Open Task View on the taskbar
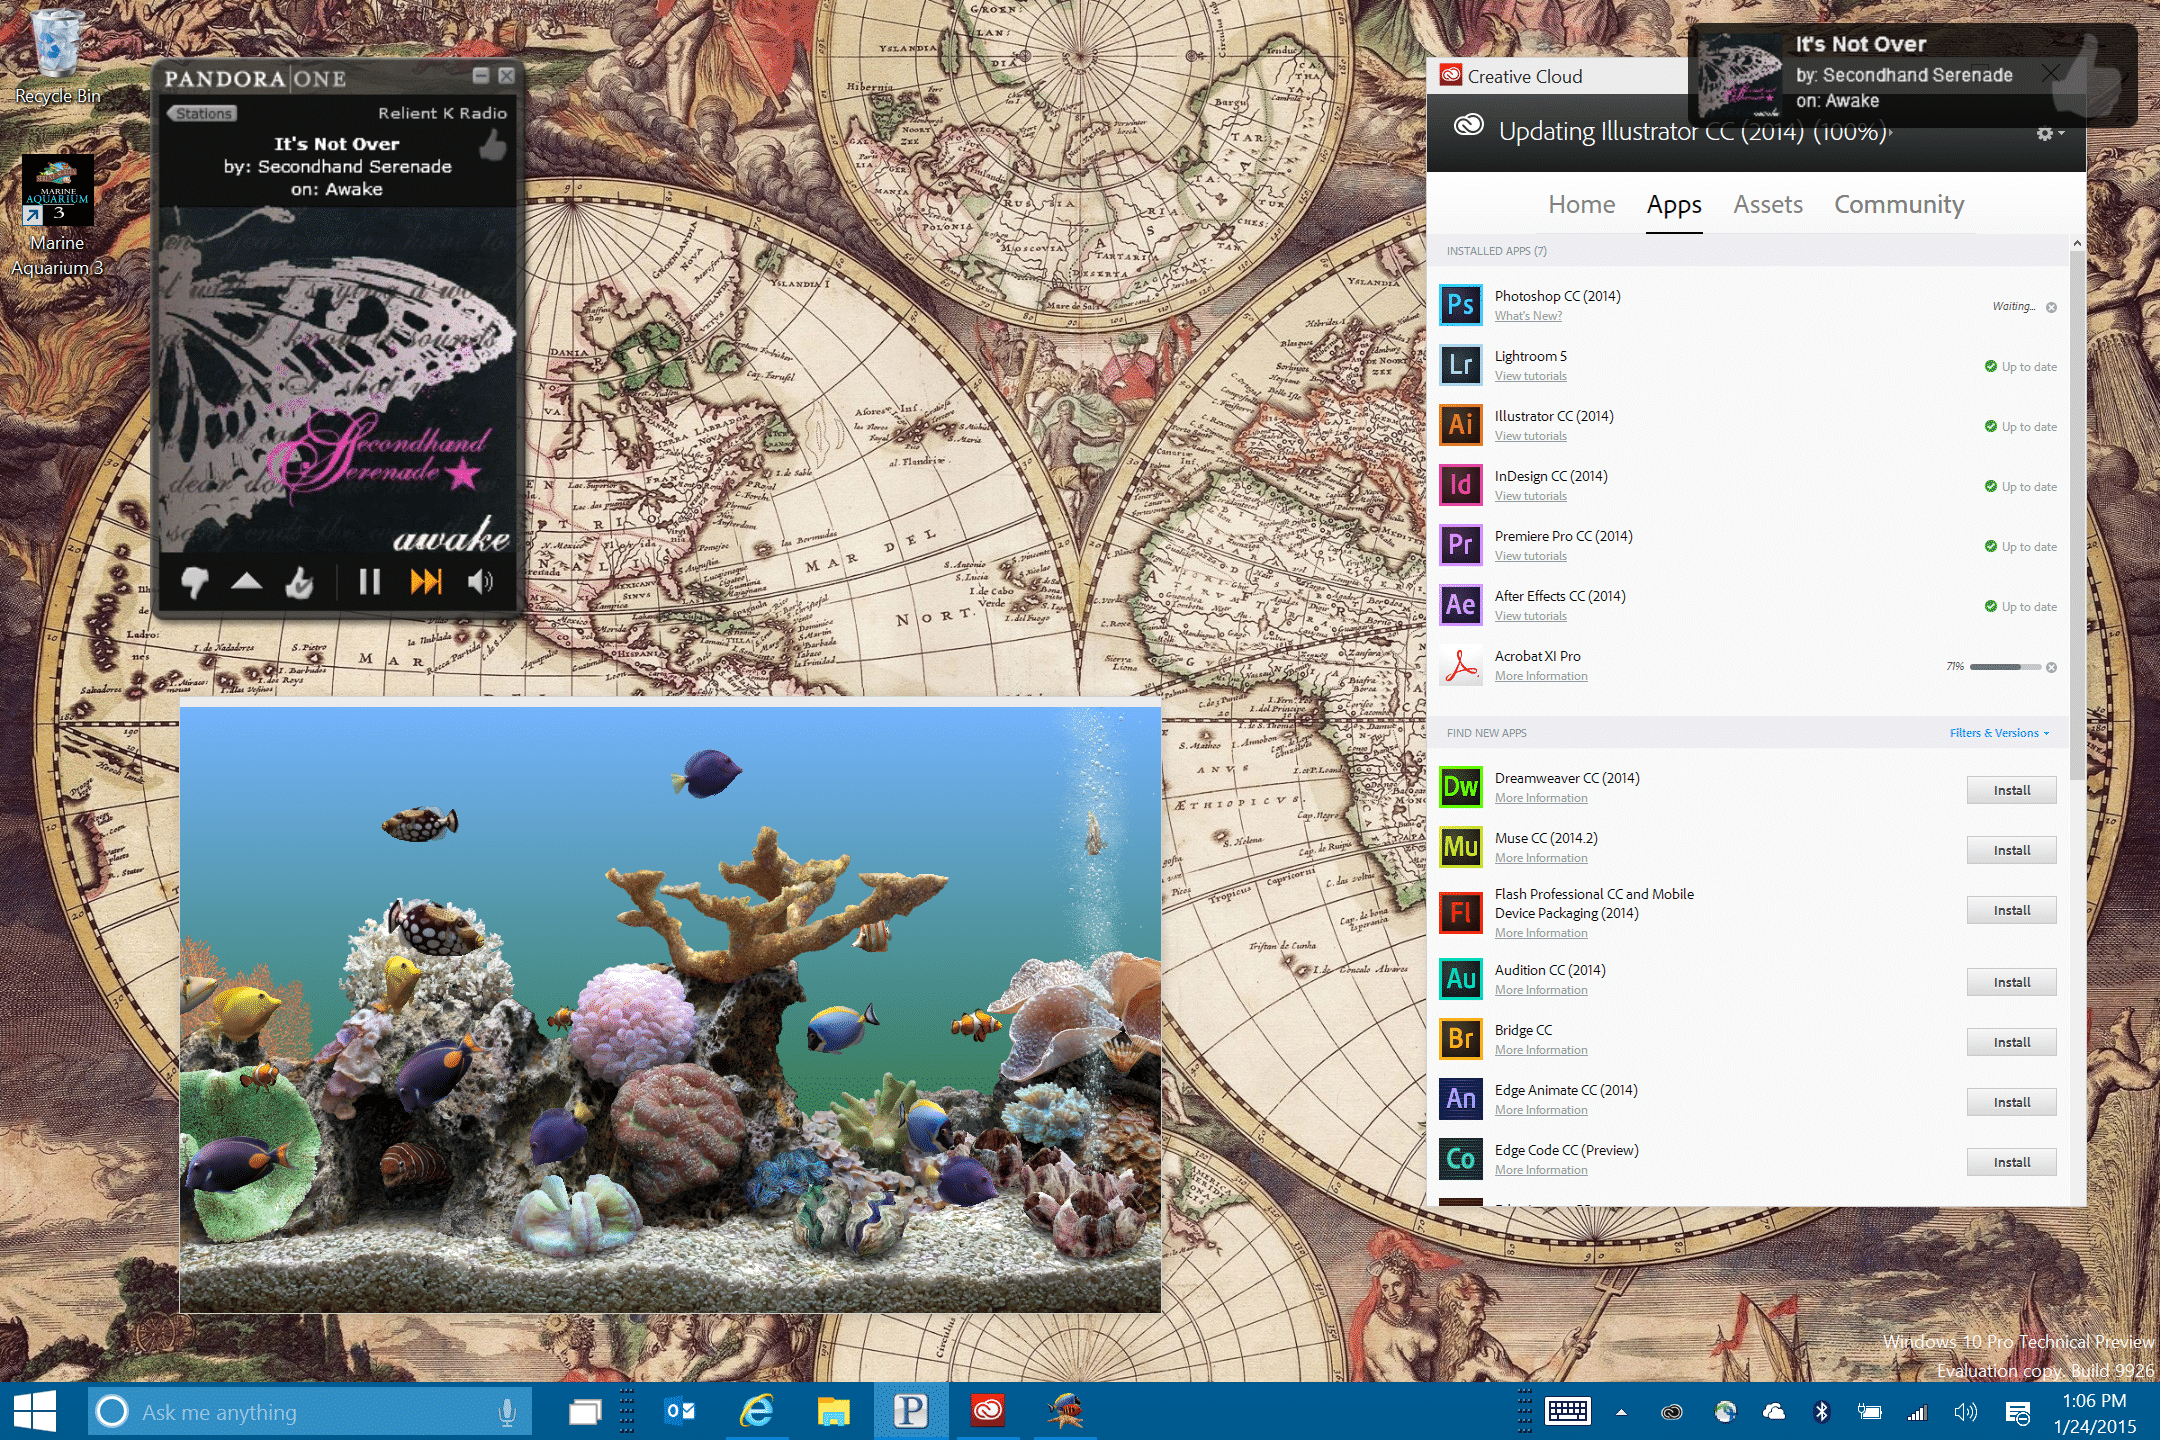 585,1412
